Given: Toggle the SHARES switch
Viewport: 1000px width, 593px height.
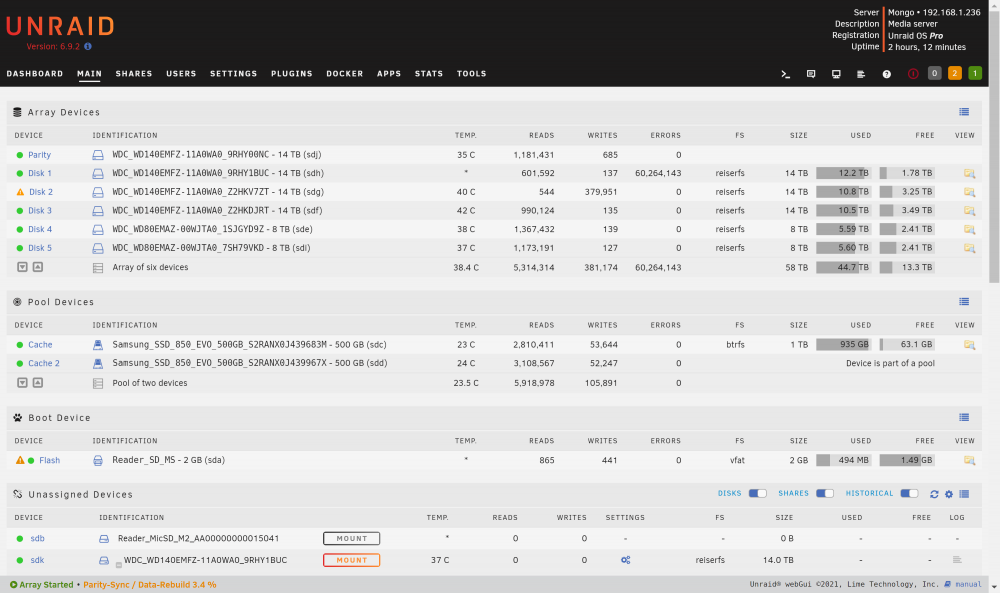Looking at the screenshot, I should point(825,494).
